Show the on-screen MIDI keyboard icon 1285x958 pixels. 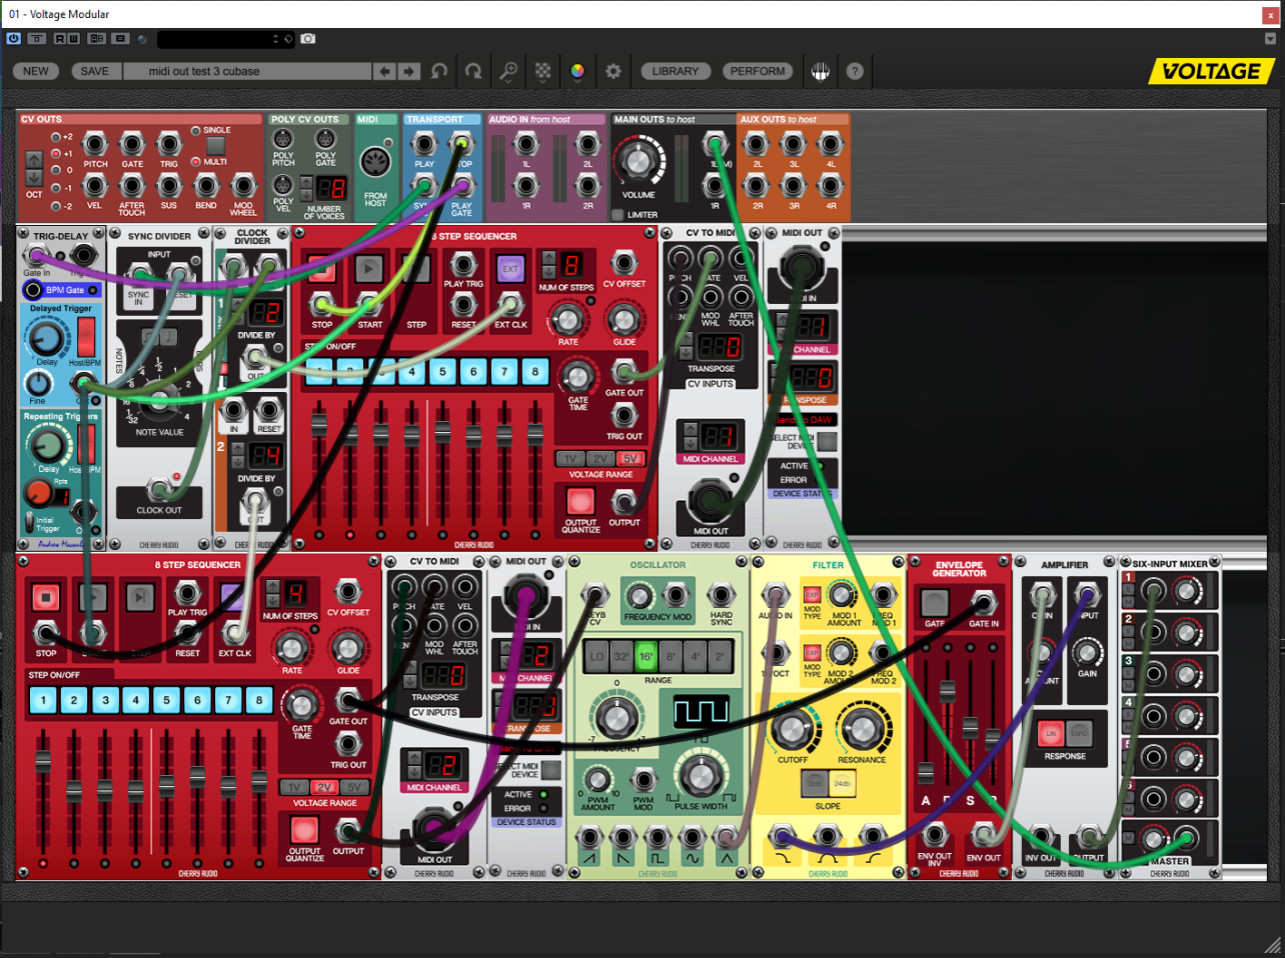[x=820, y=71]
